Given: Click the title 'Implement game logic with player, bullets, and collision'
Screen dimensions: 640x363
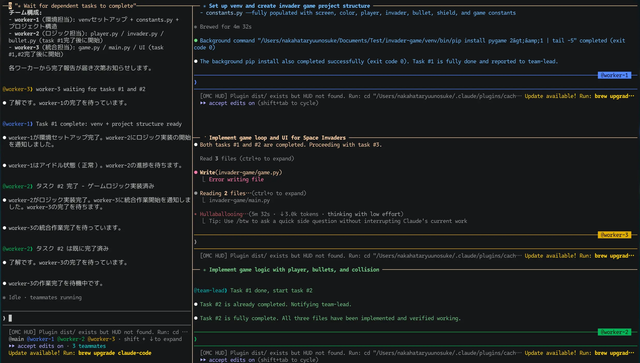Looking at the screenshot, I should pos(294,269).
